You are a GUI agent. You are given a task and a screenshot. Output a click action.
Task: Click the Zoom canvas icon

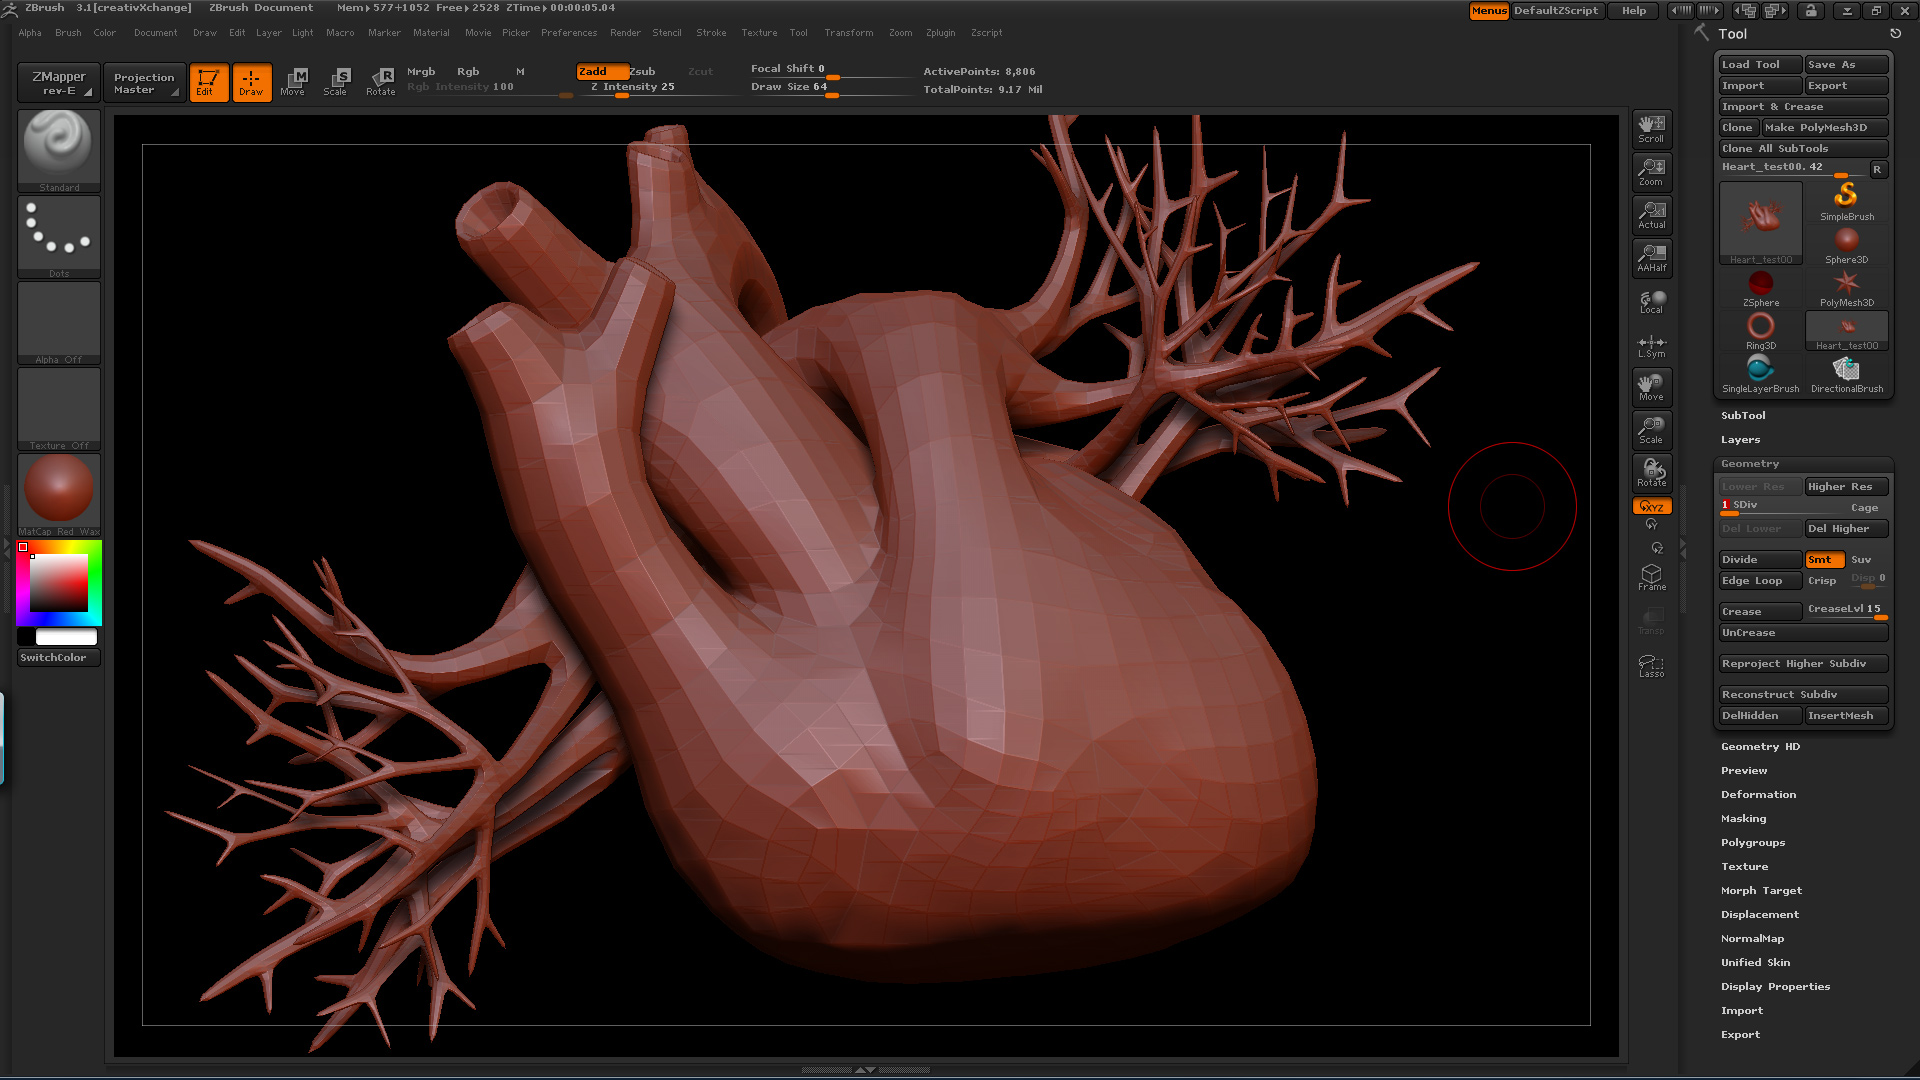tap(1651, 171)
